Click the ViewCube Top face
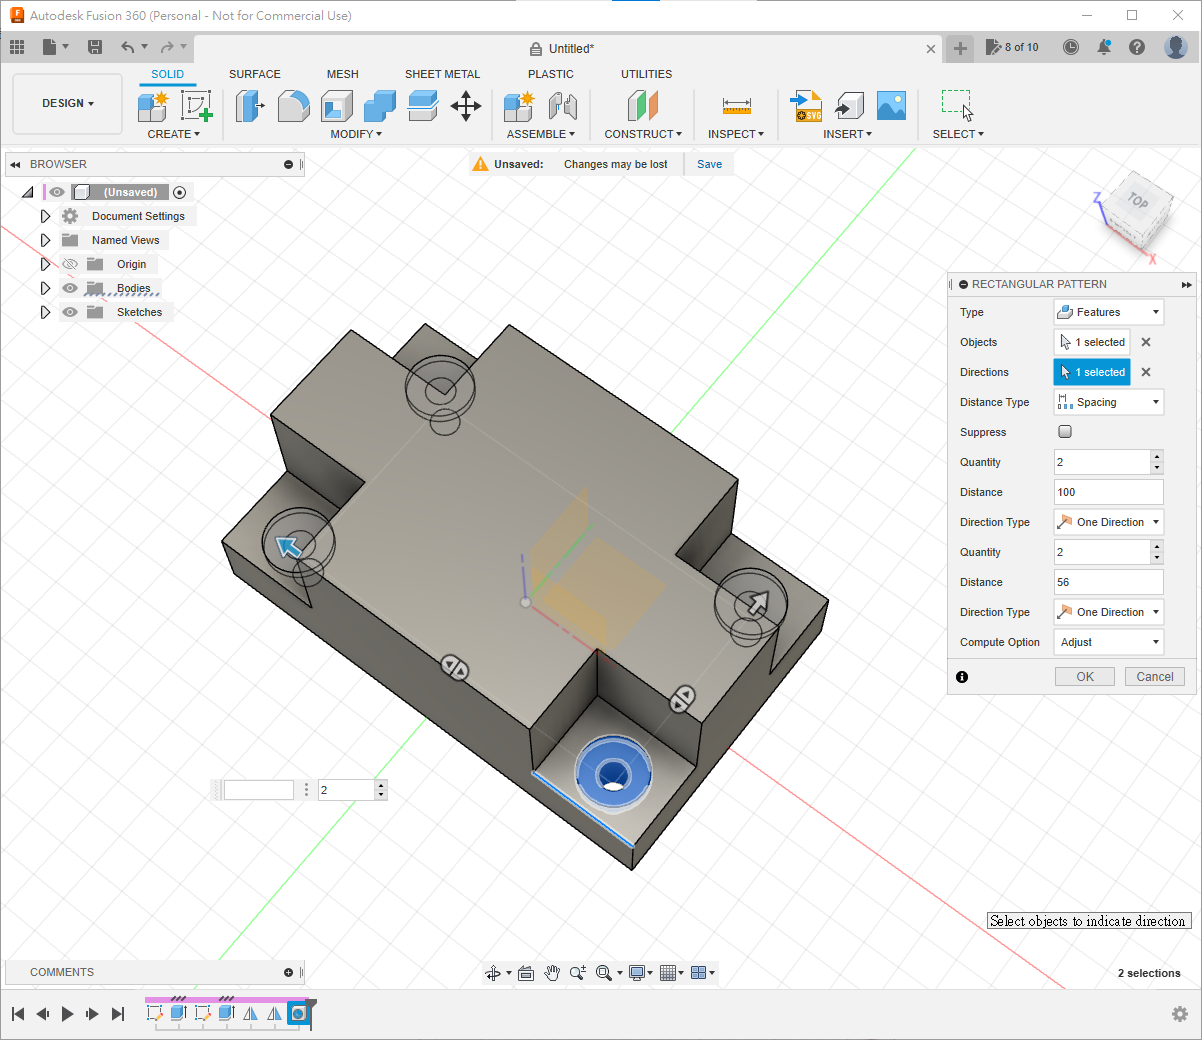This screenshot has width=1202, height=1040. coord(1137,202)
